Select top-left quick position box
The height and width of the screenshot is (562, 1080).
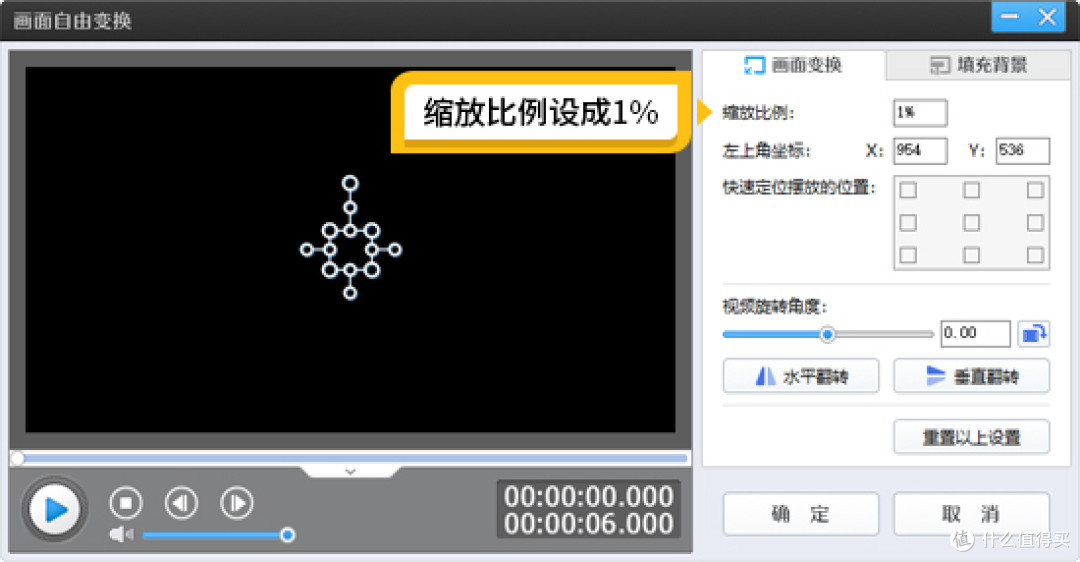click(x=908, y=190)
